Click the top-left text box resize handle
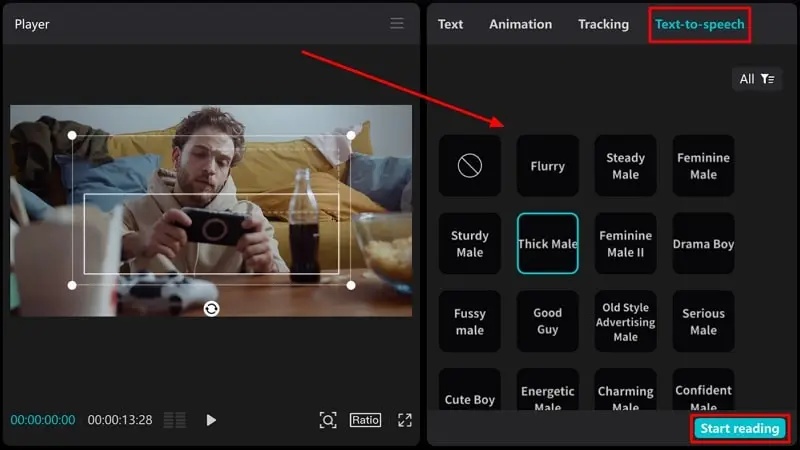The height and width of the screenshot is (450, 800). click(72, 134)
